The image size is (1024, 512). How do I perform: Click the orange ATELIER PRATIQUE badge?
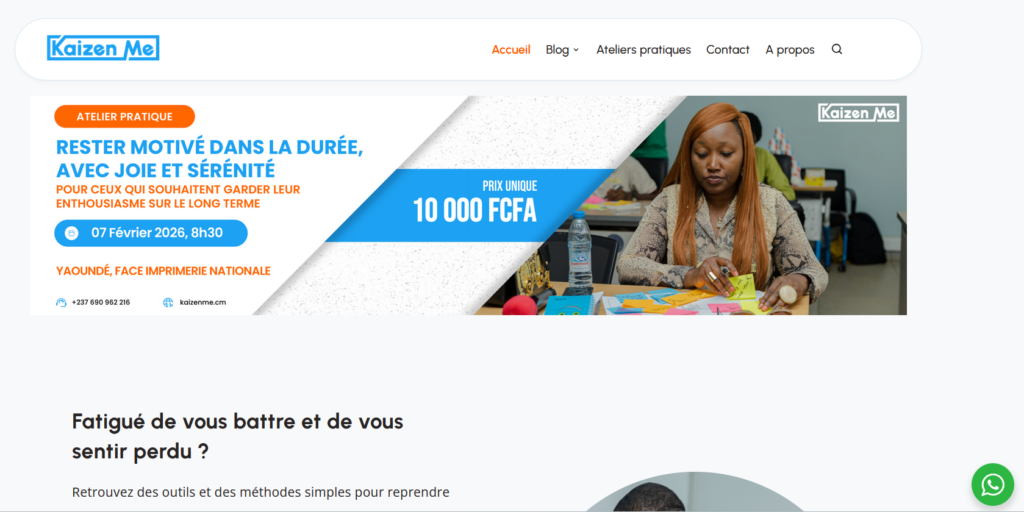click(125, 116)
